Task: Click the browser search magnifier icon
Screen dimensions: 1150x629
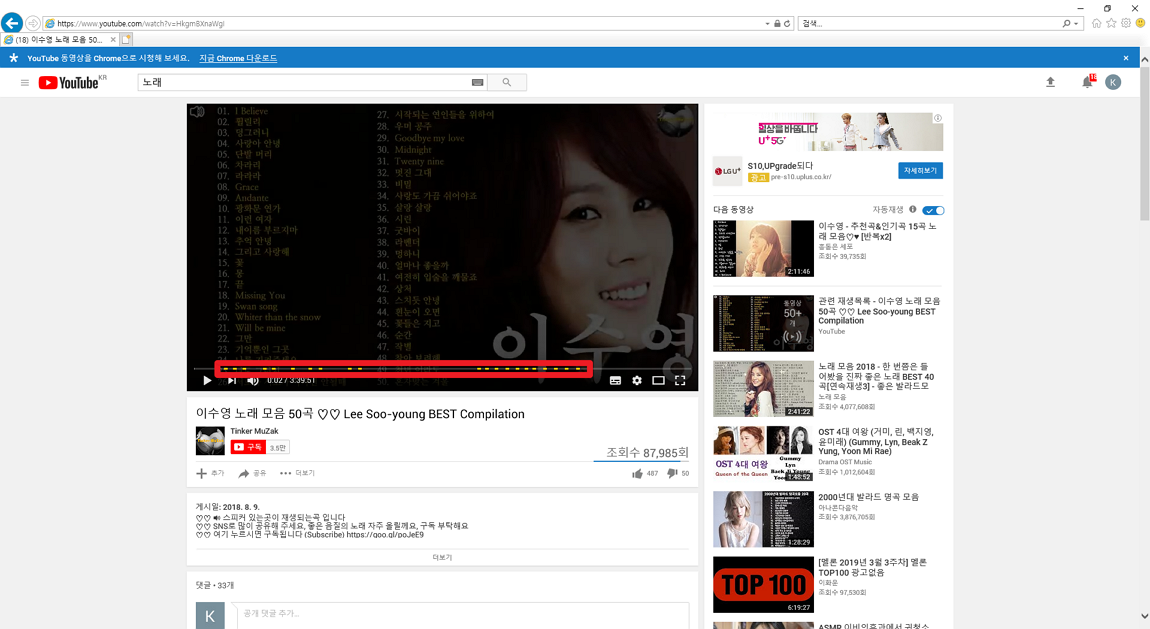Action: 1066,23
